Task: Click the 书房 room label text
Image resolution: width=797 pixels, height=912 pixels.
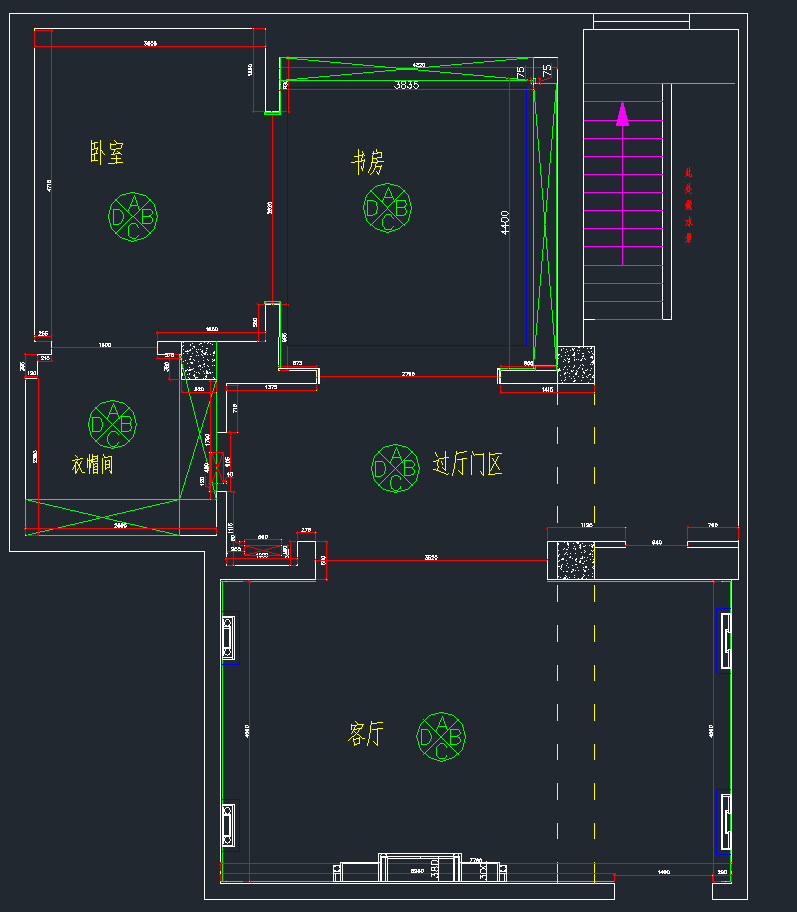Action: [x=367, y=162]
